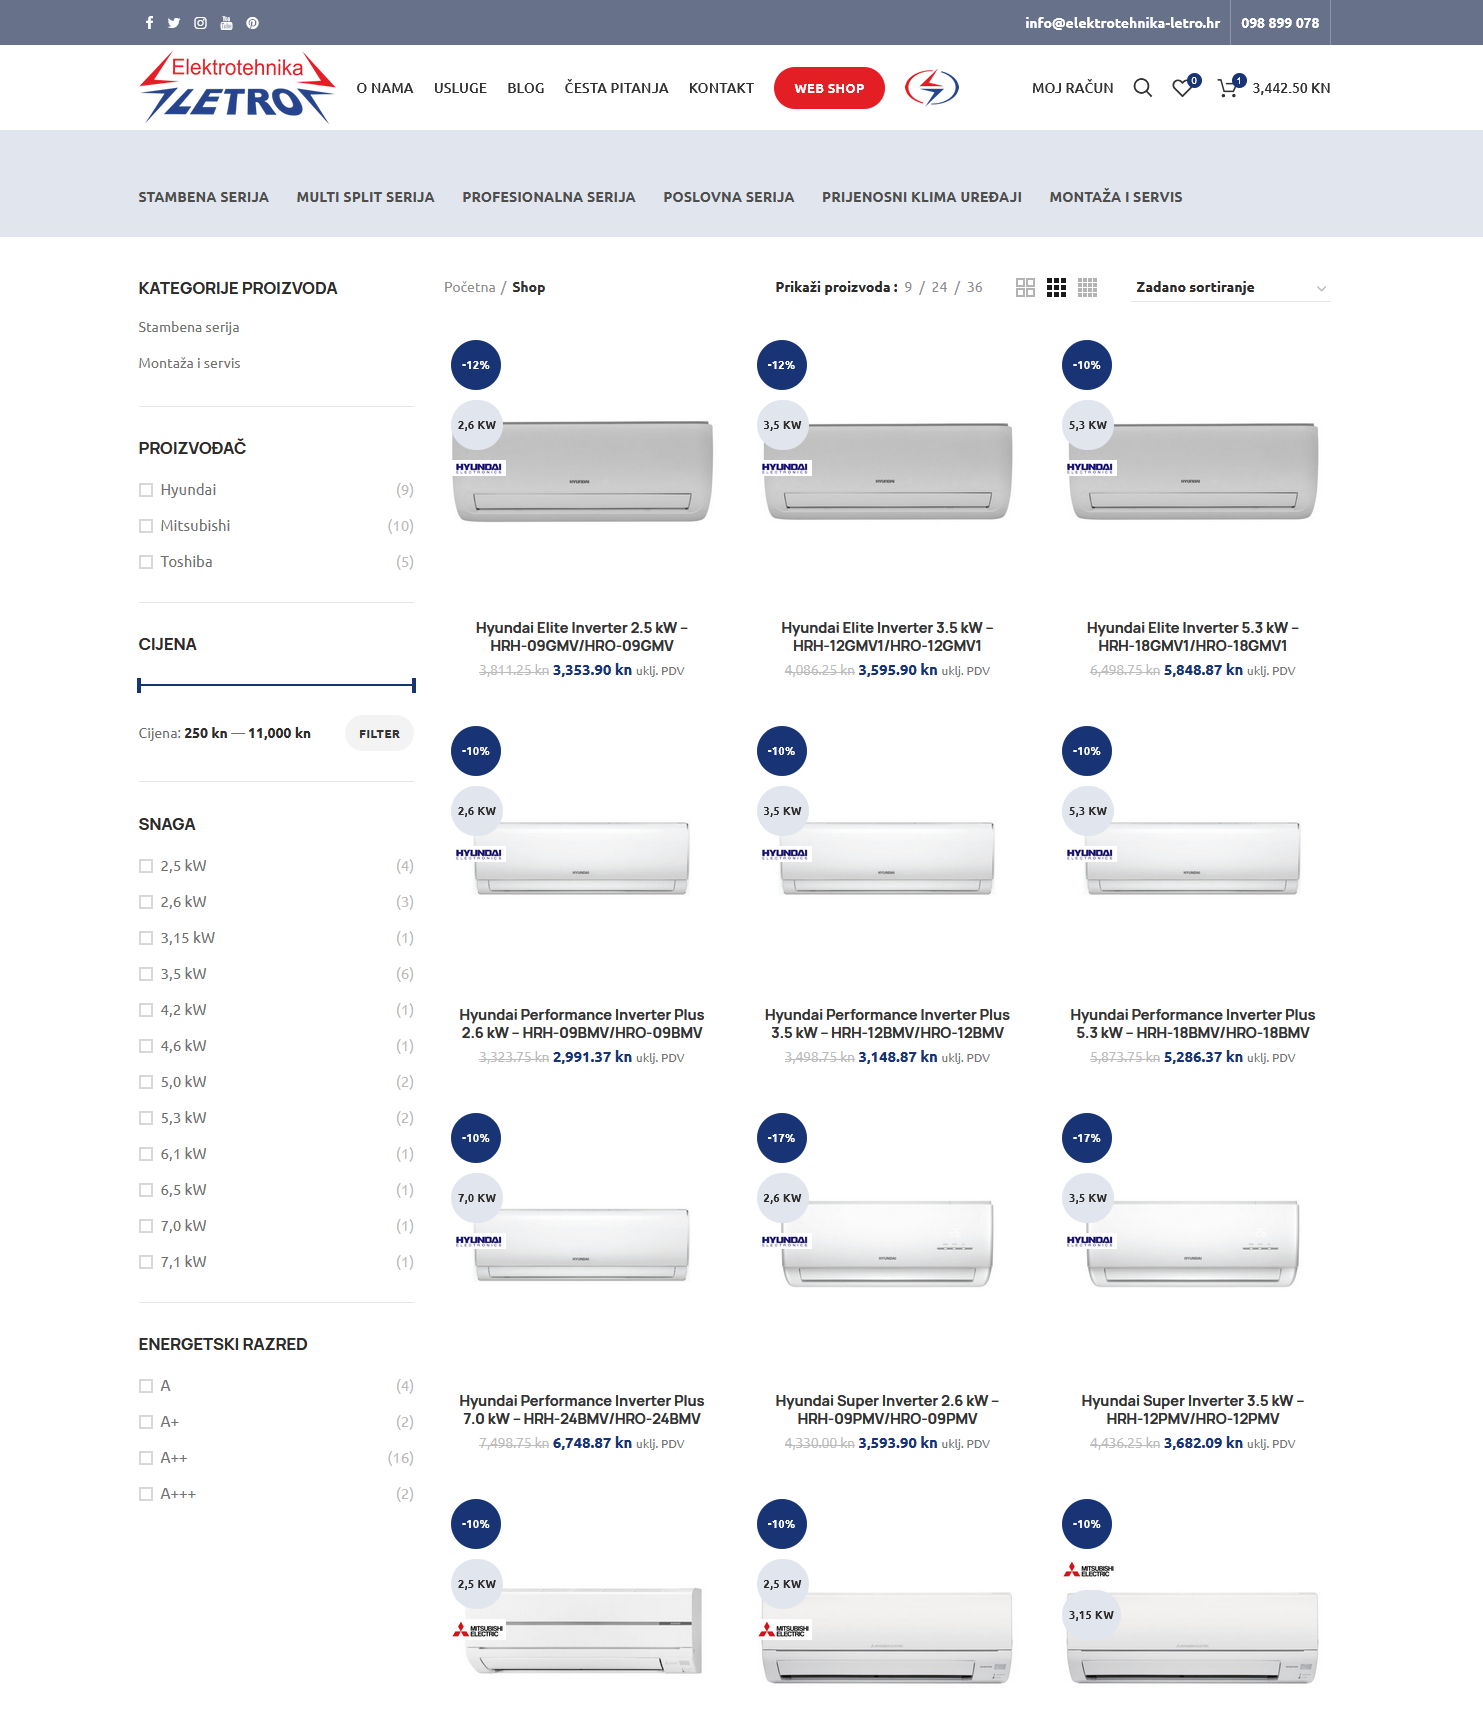Image resolution: width=1483 pixels, height=1717 pixels.
Task: Open Hyundai Elite Inverter 2.5 kW product image
Action: click(x=583, y=471)
